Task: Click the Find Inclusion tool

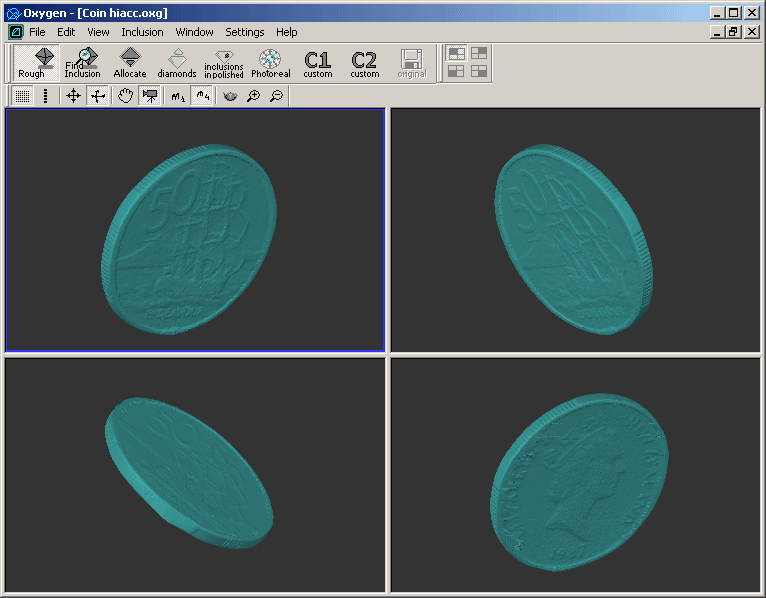Action: [x=83, y=63]
